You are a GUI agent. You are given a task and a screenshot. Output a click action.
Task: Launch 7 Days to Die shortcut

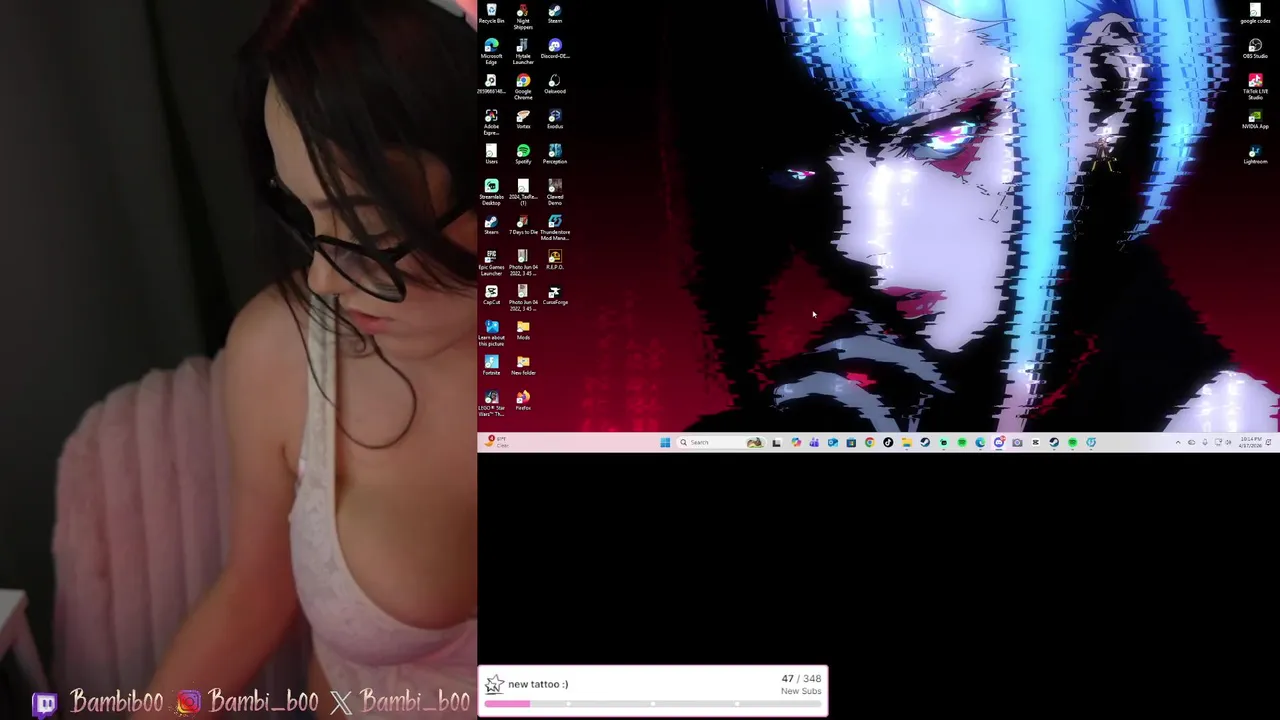coord(523,224)
